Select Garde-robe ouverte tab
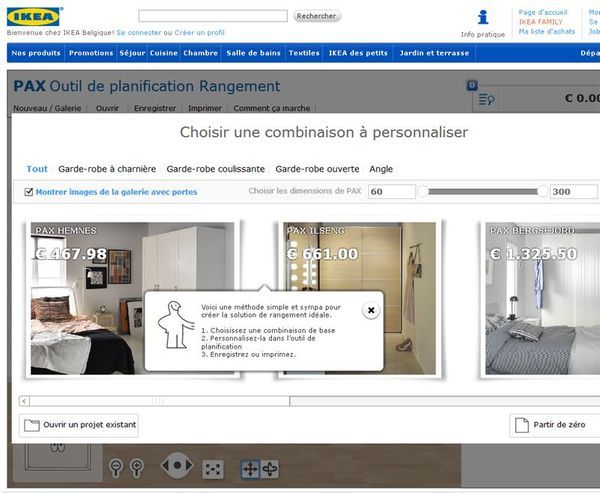This screenshot has width=600, height=493. click(x=317, y=169)
